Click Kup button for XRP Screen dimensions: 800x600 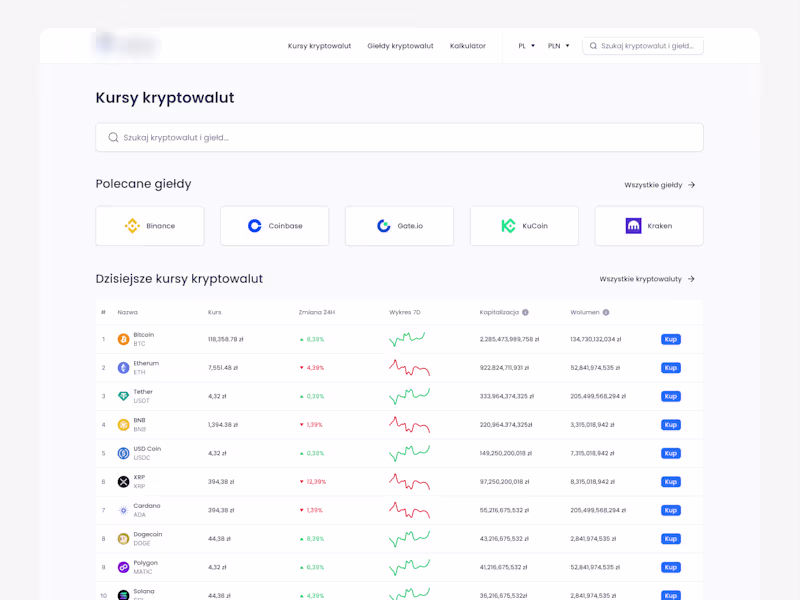(670, 482)
